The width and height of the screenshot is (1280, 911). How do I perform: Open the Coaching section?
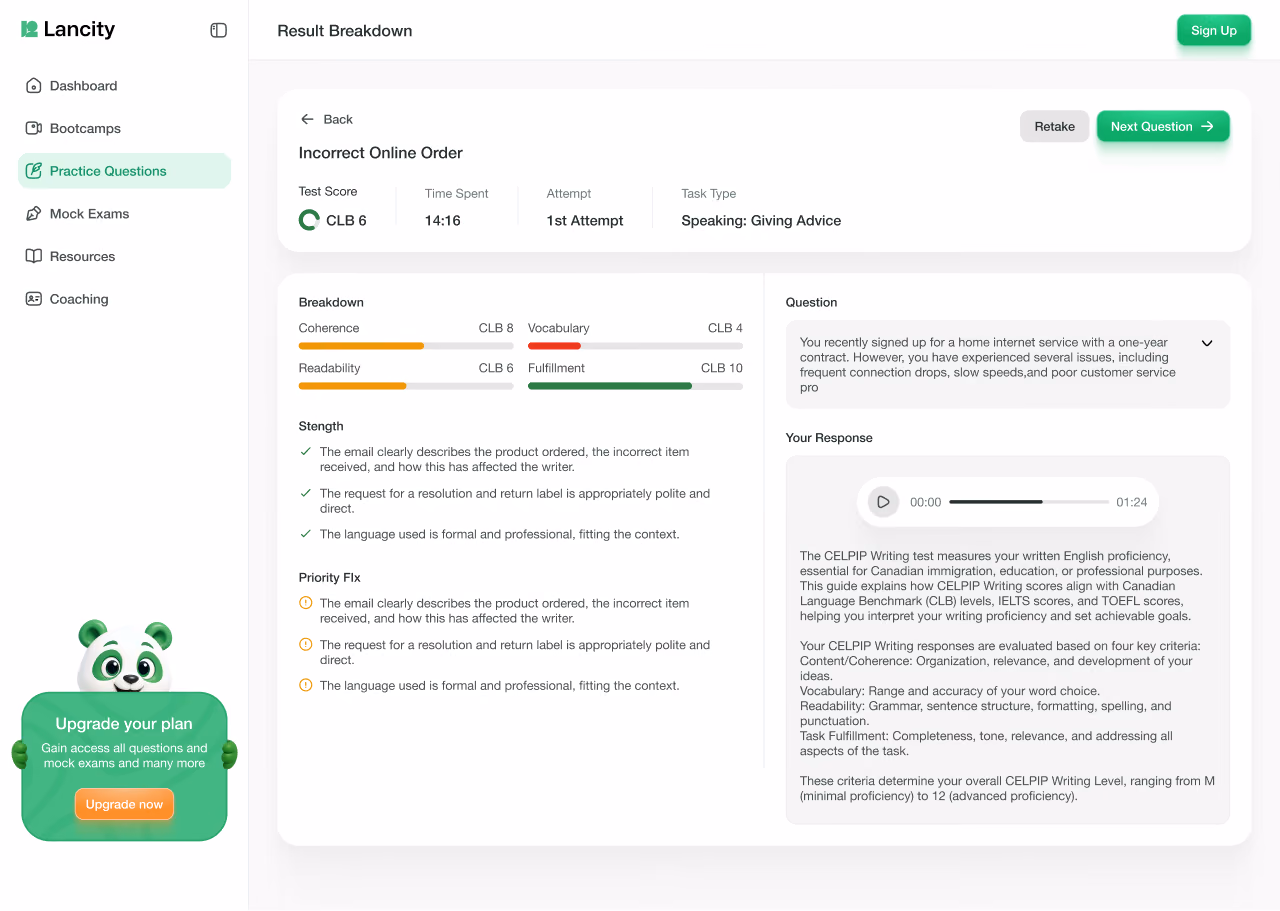(x=124, y=299)
